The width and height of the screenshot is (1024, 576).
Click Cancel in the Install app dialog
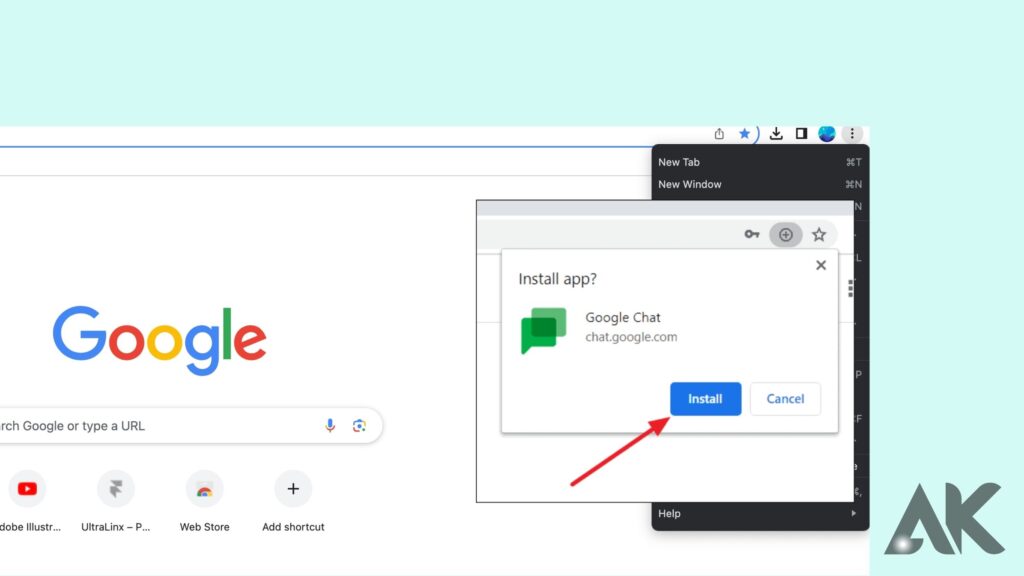click(x=785, y=399)
